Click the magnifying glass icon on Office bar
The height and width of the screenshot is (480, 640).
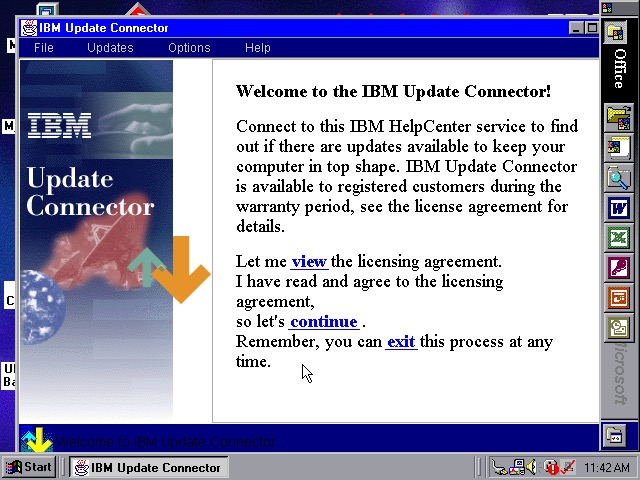618,179
